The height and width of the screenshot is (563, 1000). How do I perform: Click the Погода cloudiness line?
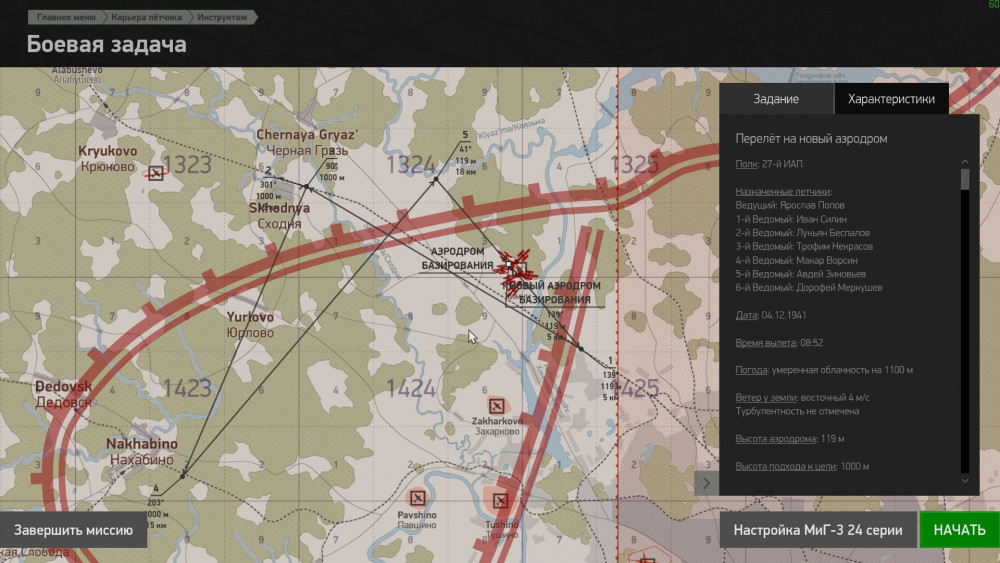824,370
